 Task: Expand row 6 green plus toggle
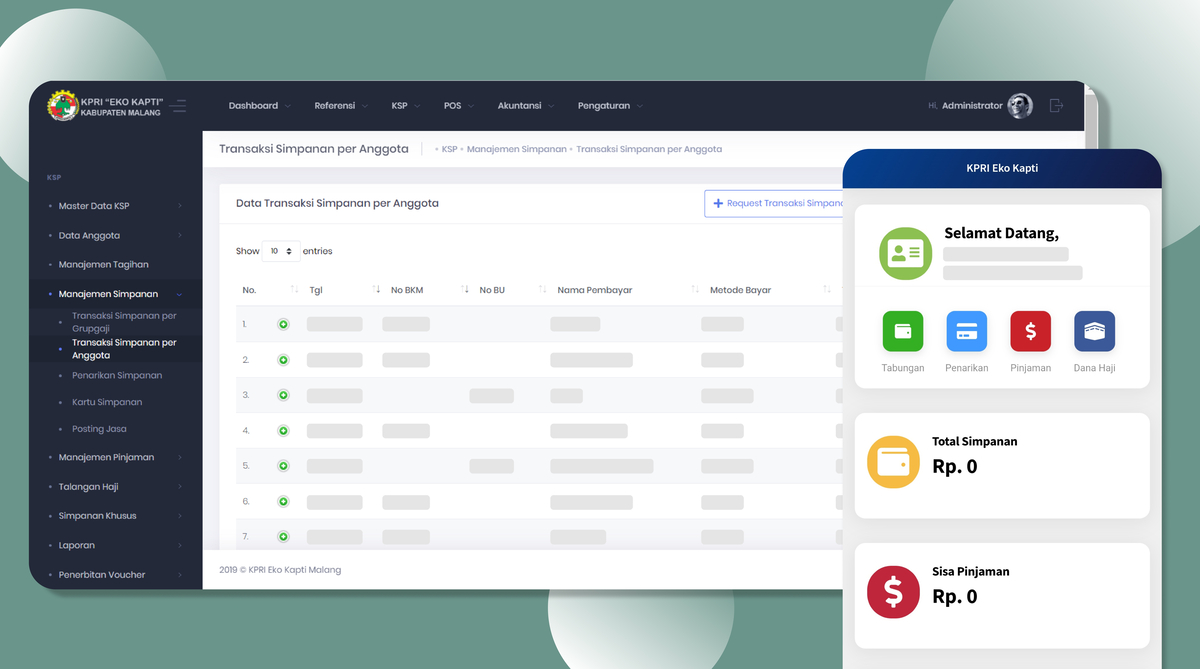pyautogui.click(x=283, y=501)
